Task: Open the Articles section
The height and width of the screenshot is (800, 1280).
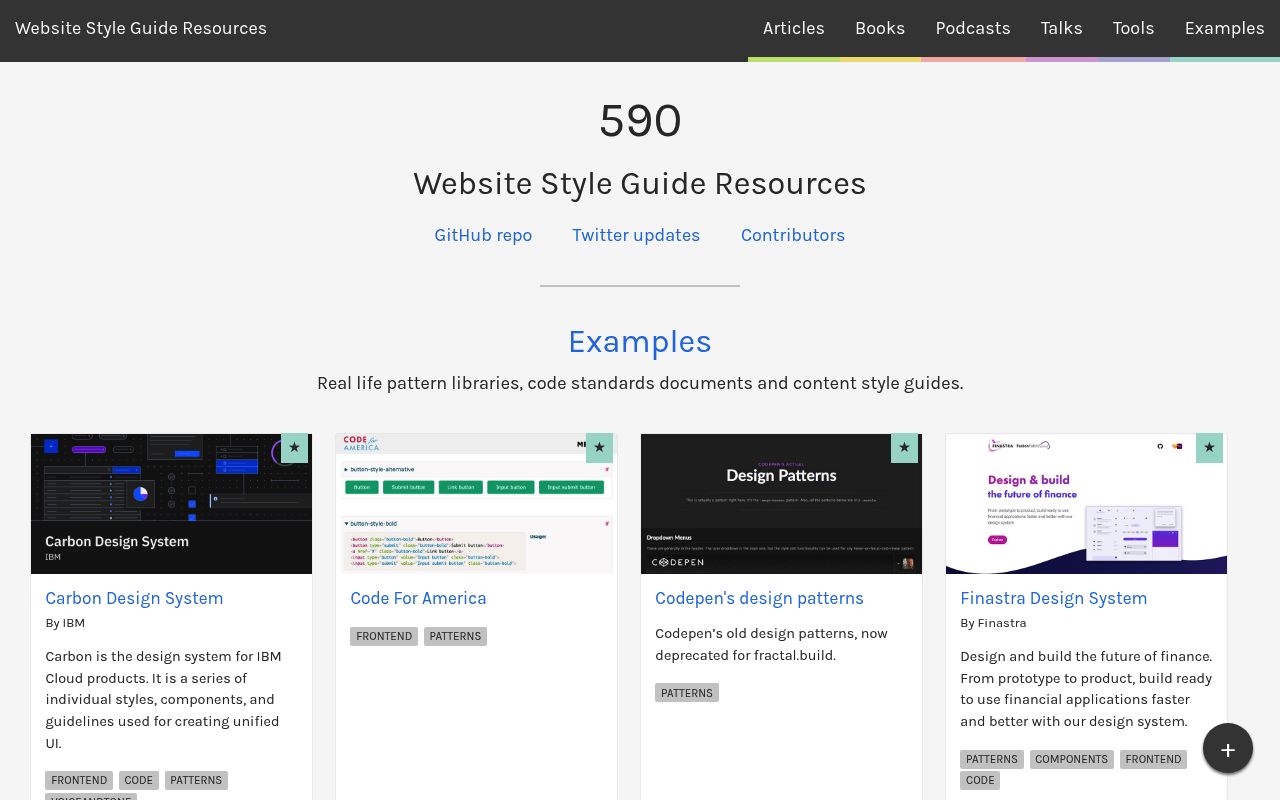Action: [x=793, y=28]
